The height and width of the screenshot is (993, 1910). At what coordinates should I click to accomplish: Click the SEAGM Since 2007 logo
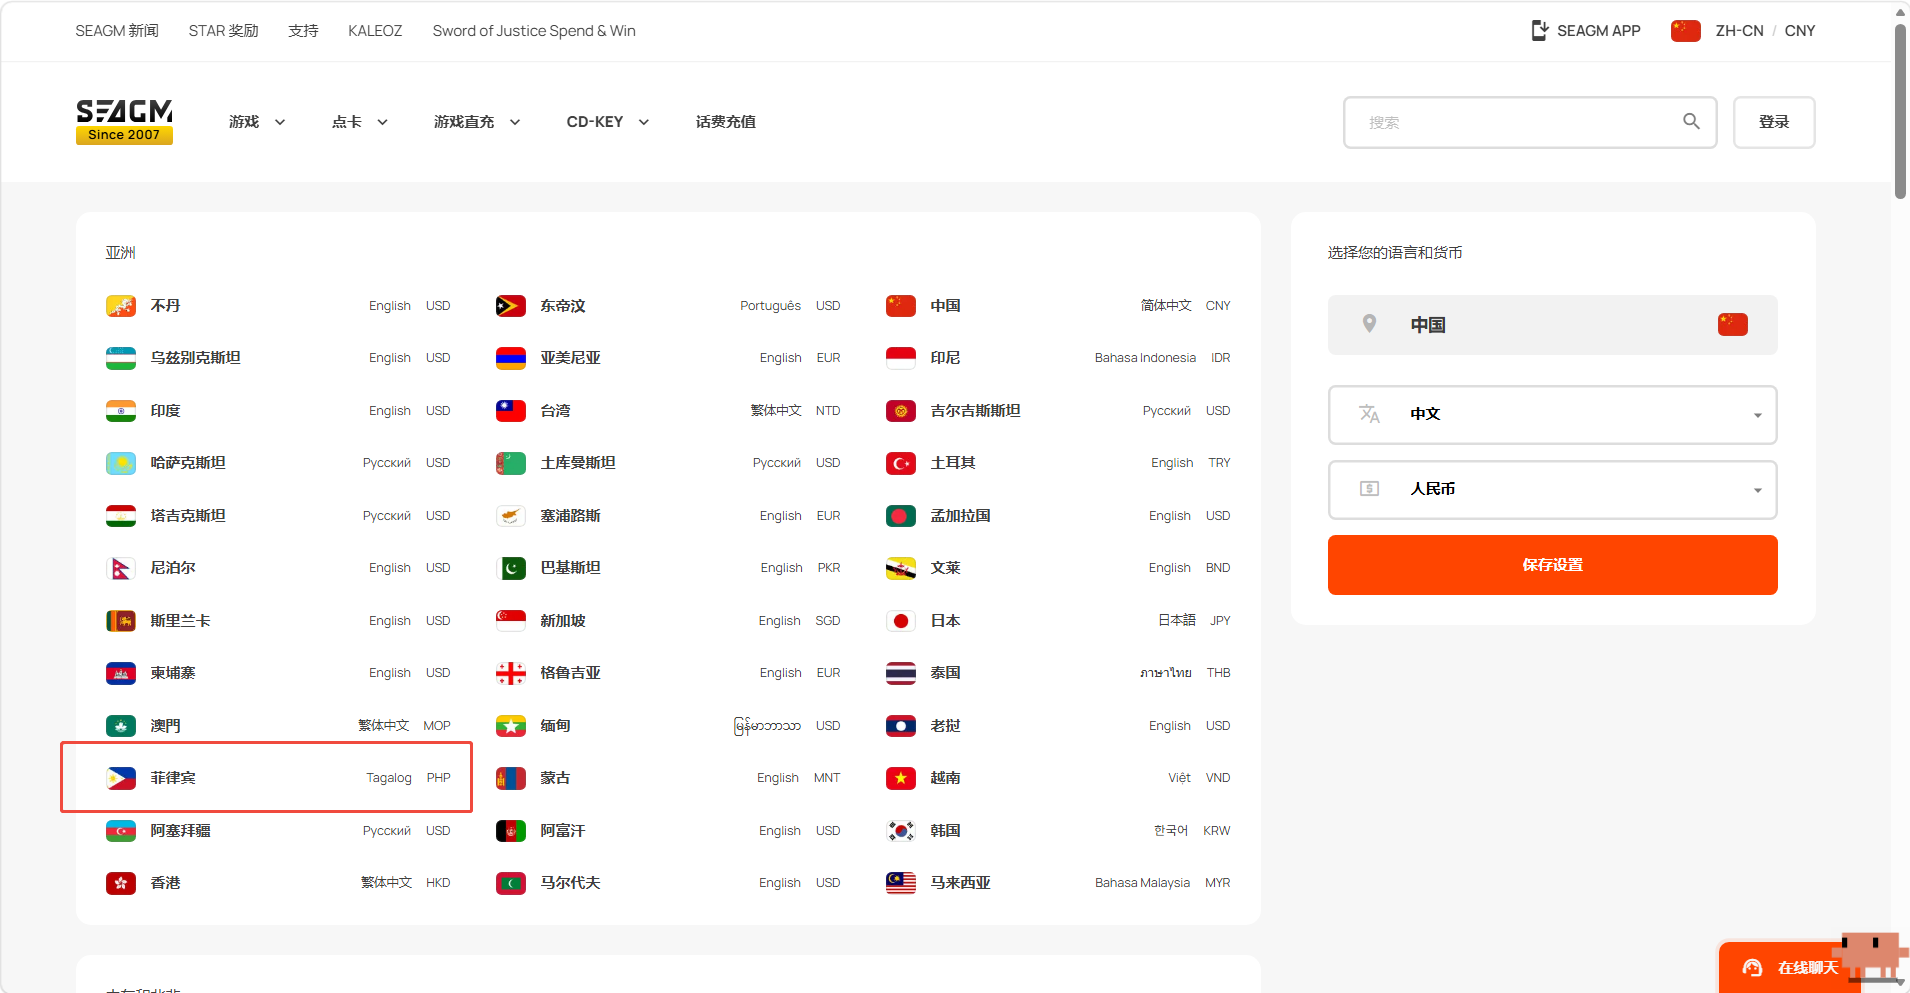pyautogui.click(x=124, y=122)
